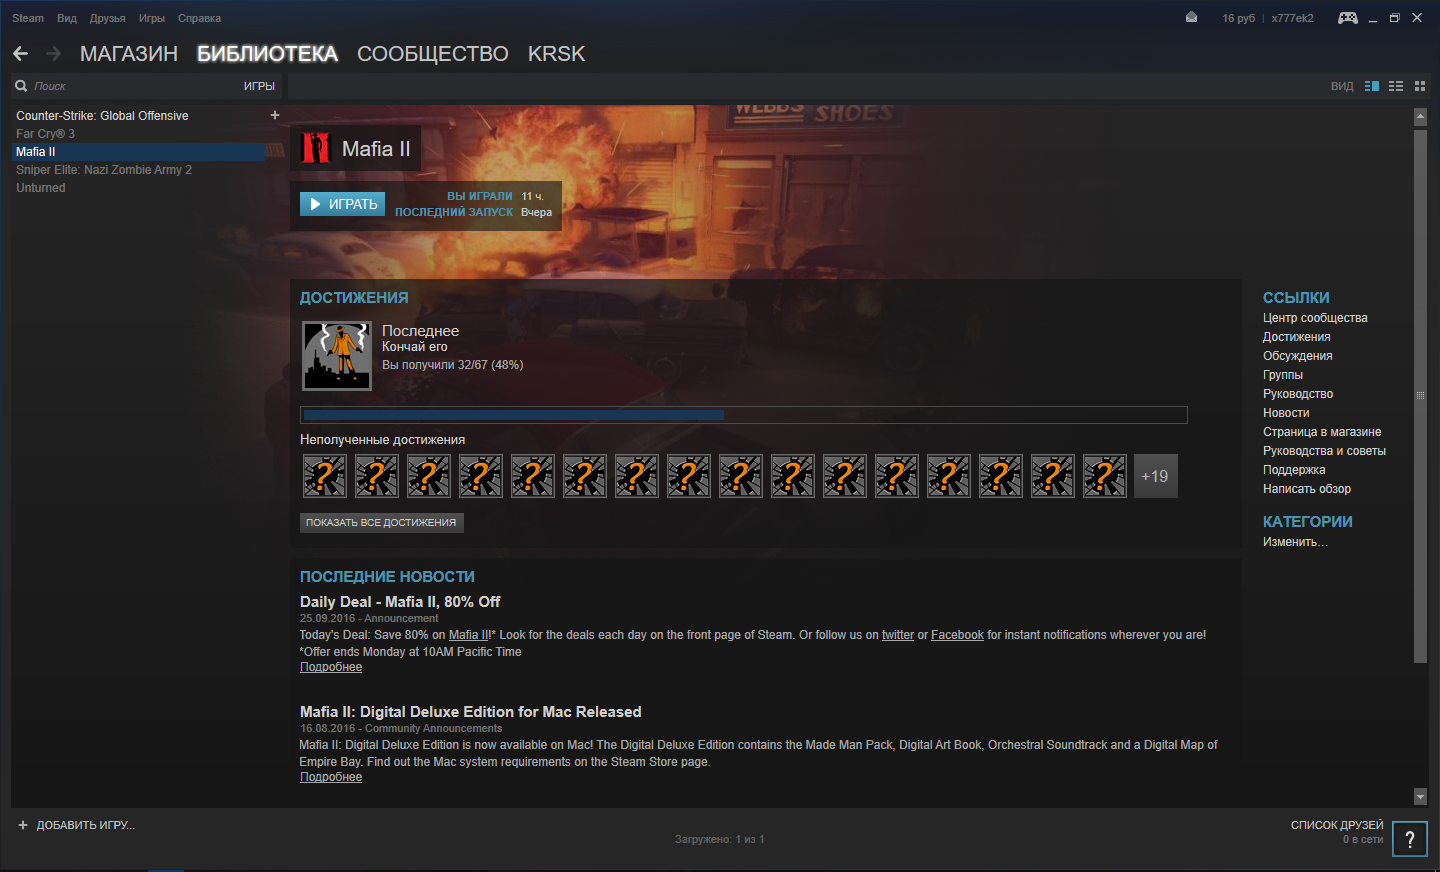Open the ИГРЫ library filter dropdown
1440x872 pixels.
pos(259,86)
